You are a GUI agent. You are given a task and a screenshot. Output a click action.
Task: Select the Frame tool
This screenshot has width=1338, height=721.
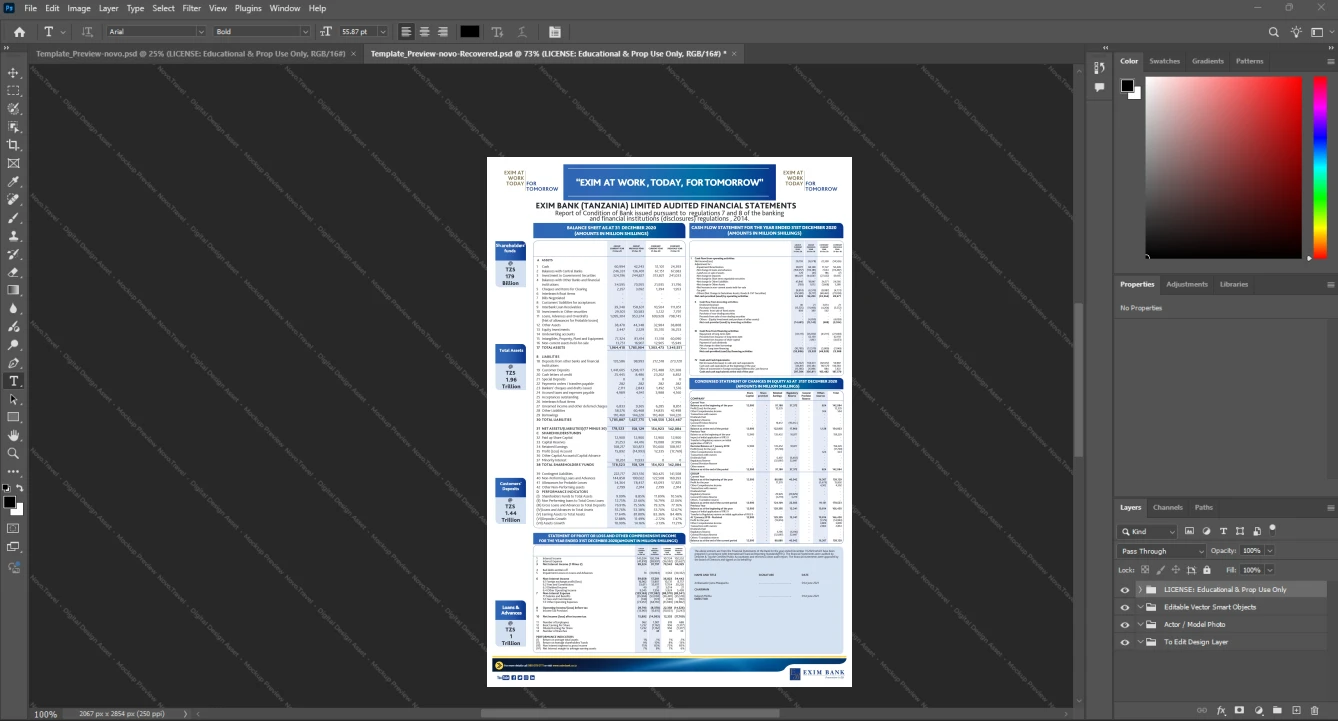coord(14,163)
